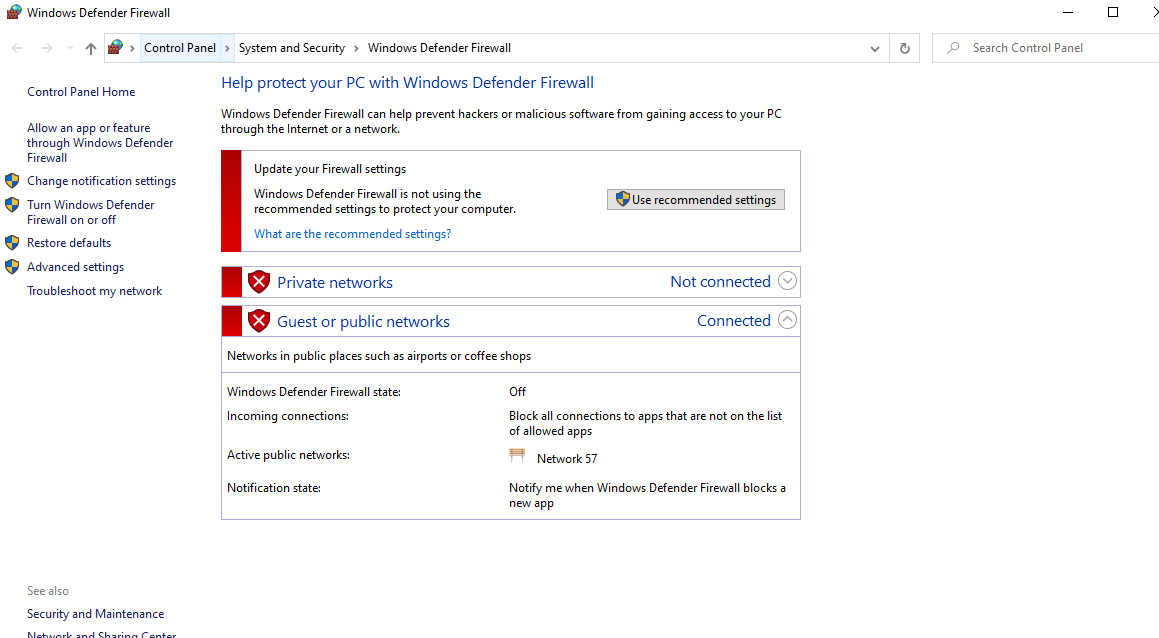Click red shield icon next to Guest or public networks

coord(259,321)
